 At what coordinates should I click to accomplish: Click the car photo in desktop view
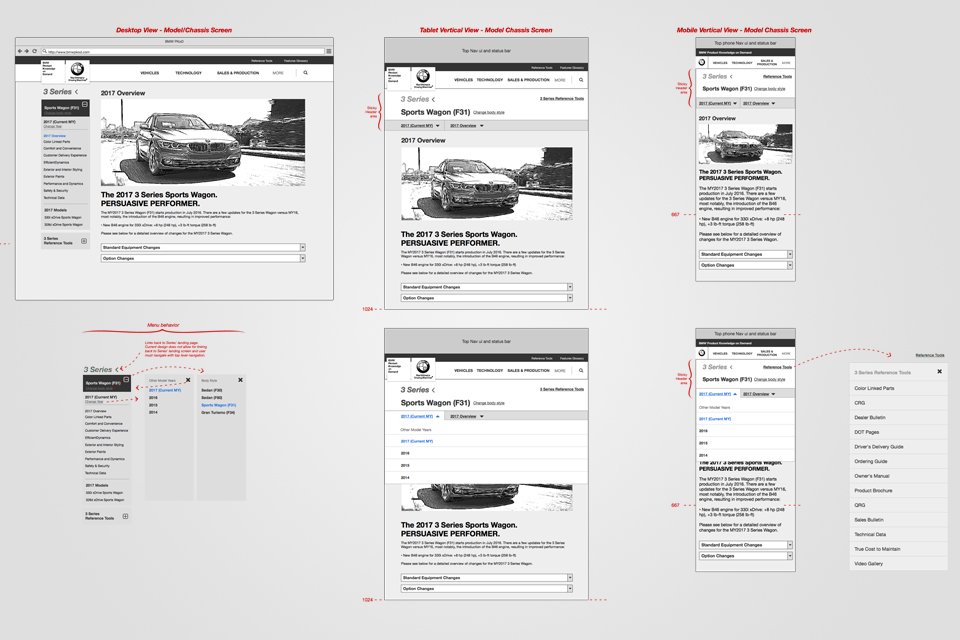click(x=203, y=143)
